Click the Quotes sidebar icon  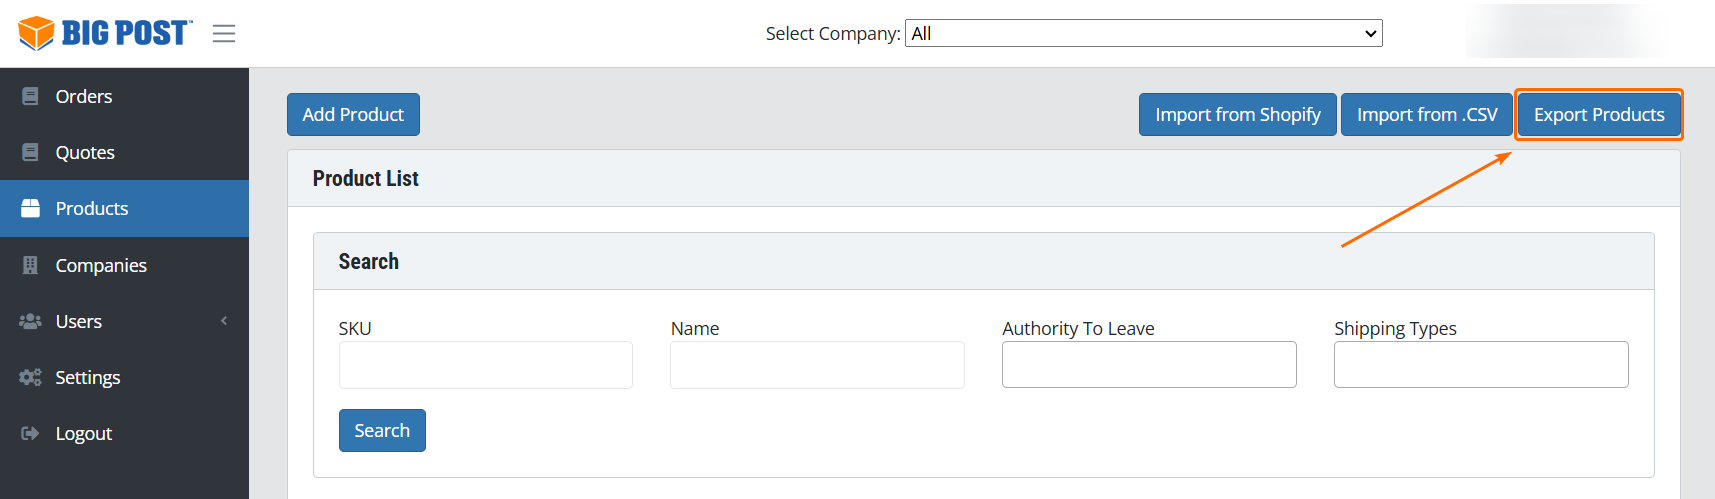tap(30, 152)
